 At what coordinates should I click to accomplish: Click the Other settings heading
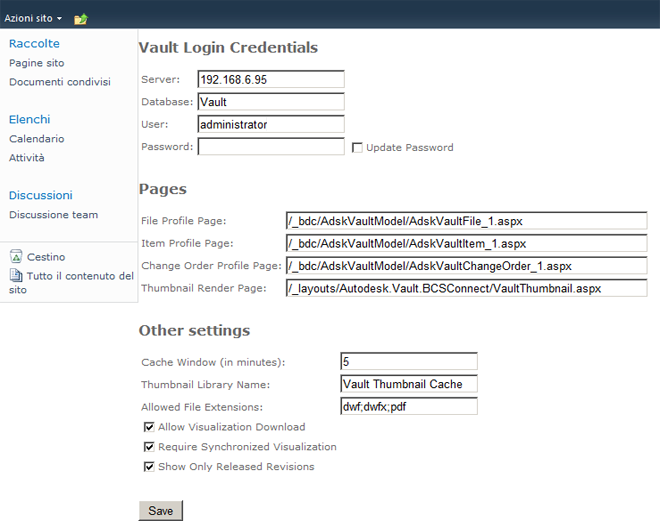194,330
